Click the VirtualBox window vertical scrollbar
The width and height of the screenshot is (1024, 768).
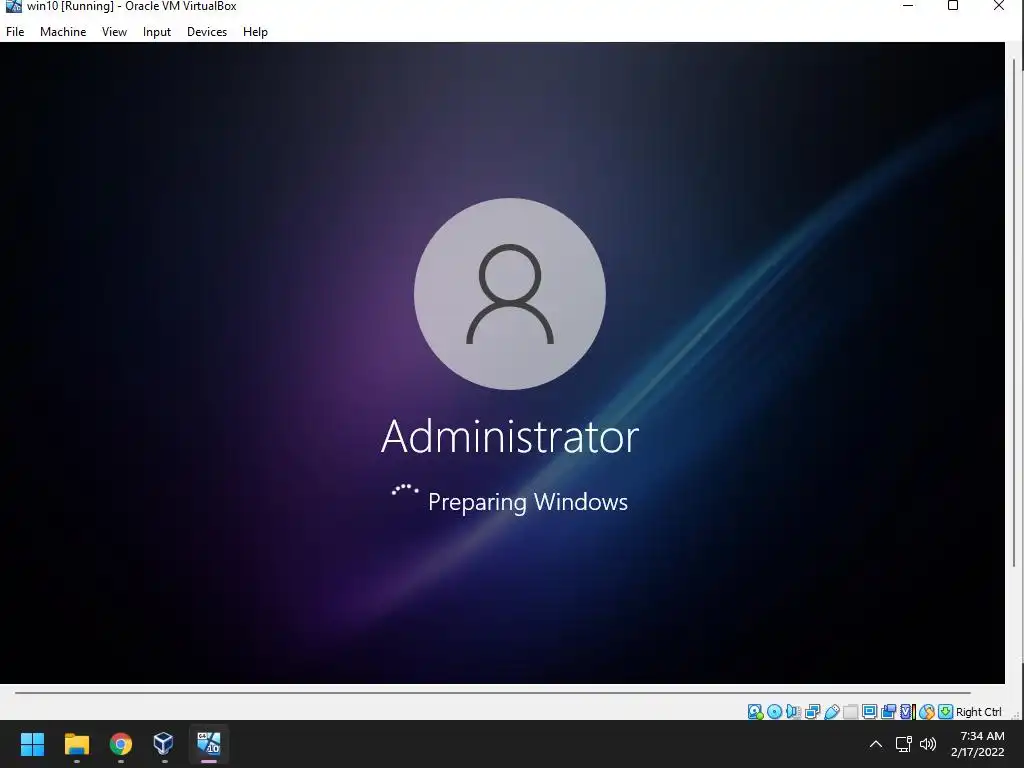1014,313
